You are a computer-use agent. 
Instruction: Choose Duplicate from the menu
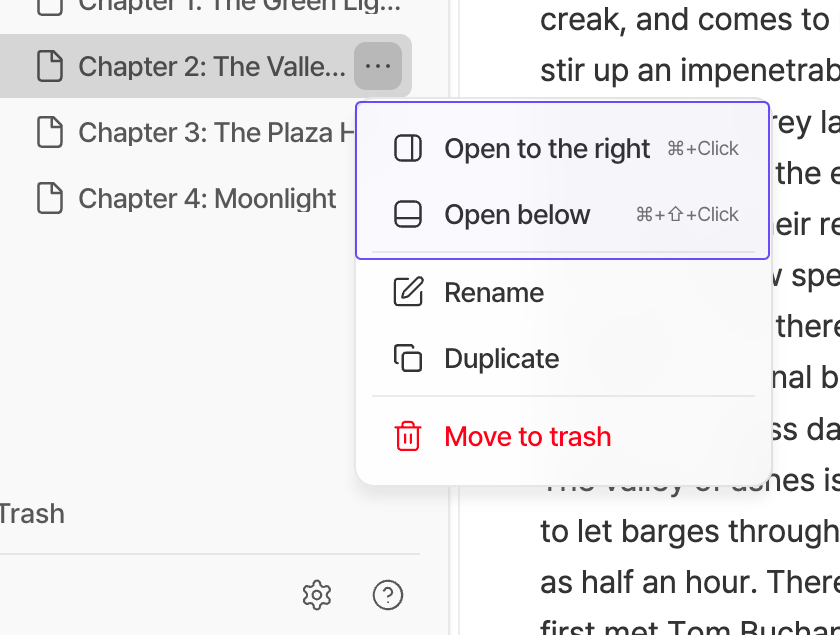click(563, 358)
